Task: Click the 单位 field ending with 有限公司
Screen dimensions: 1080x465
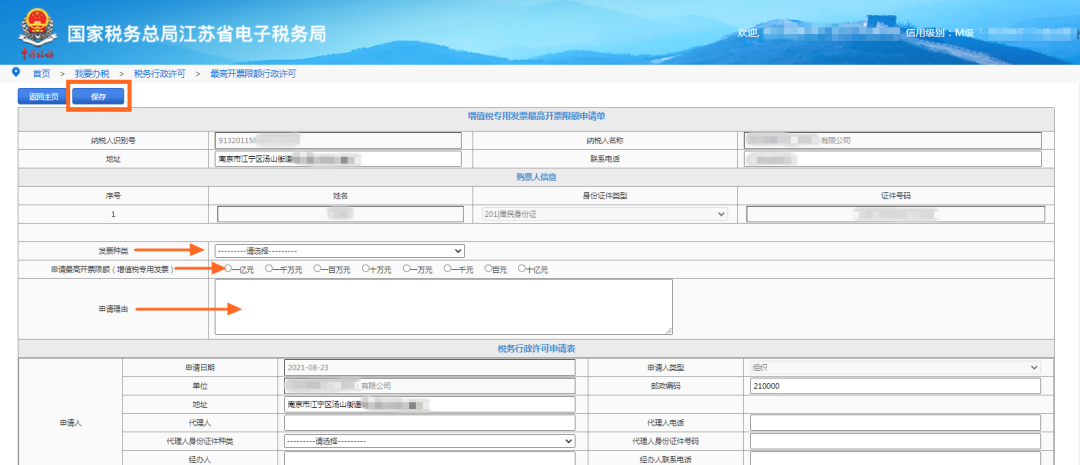Action: [x=430, y=386]
